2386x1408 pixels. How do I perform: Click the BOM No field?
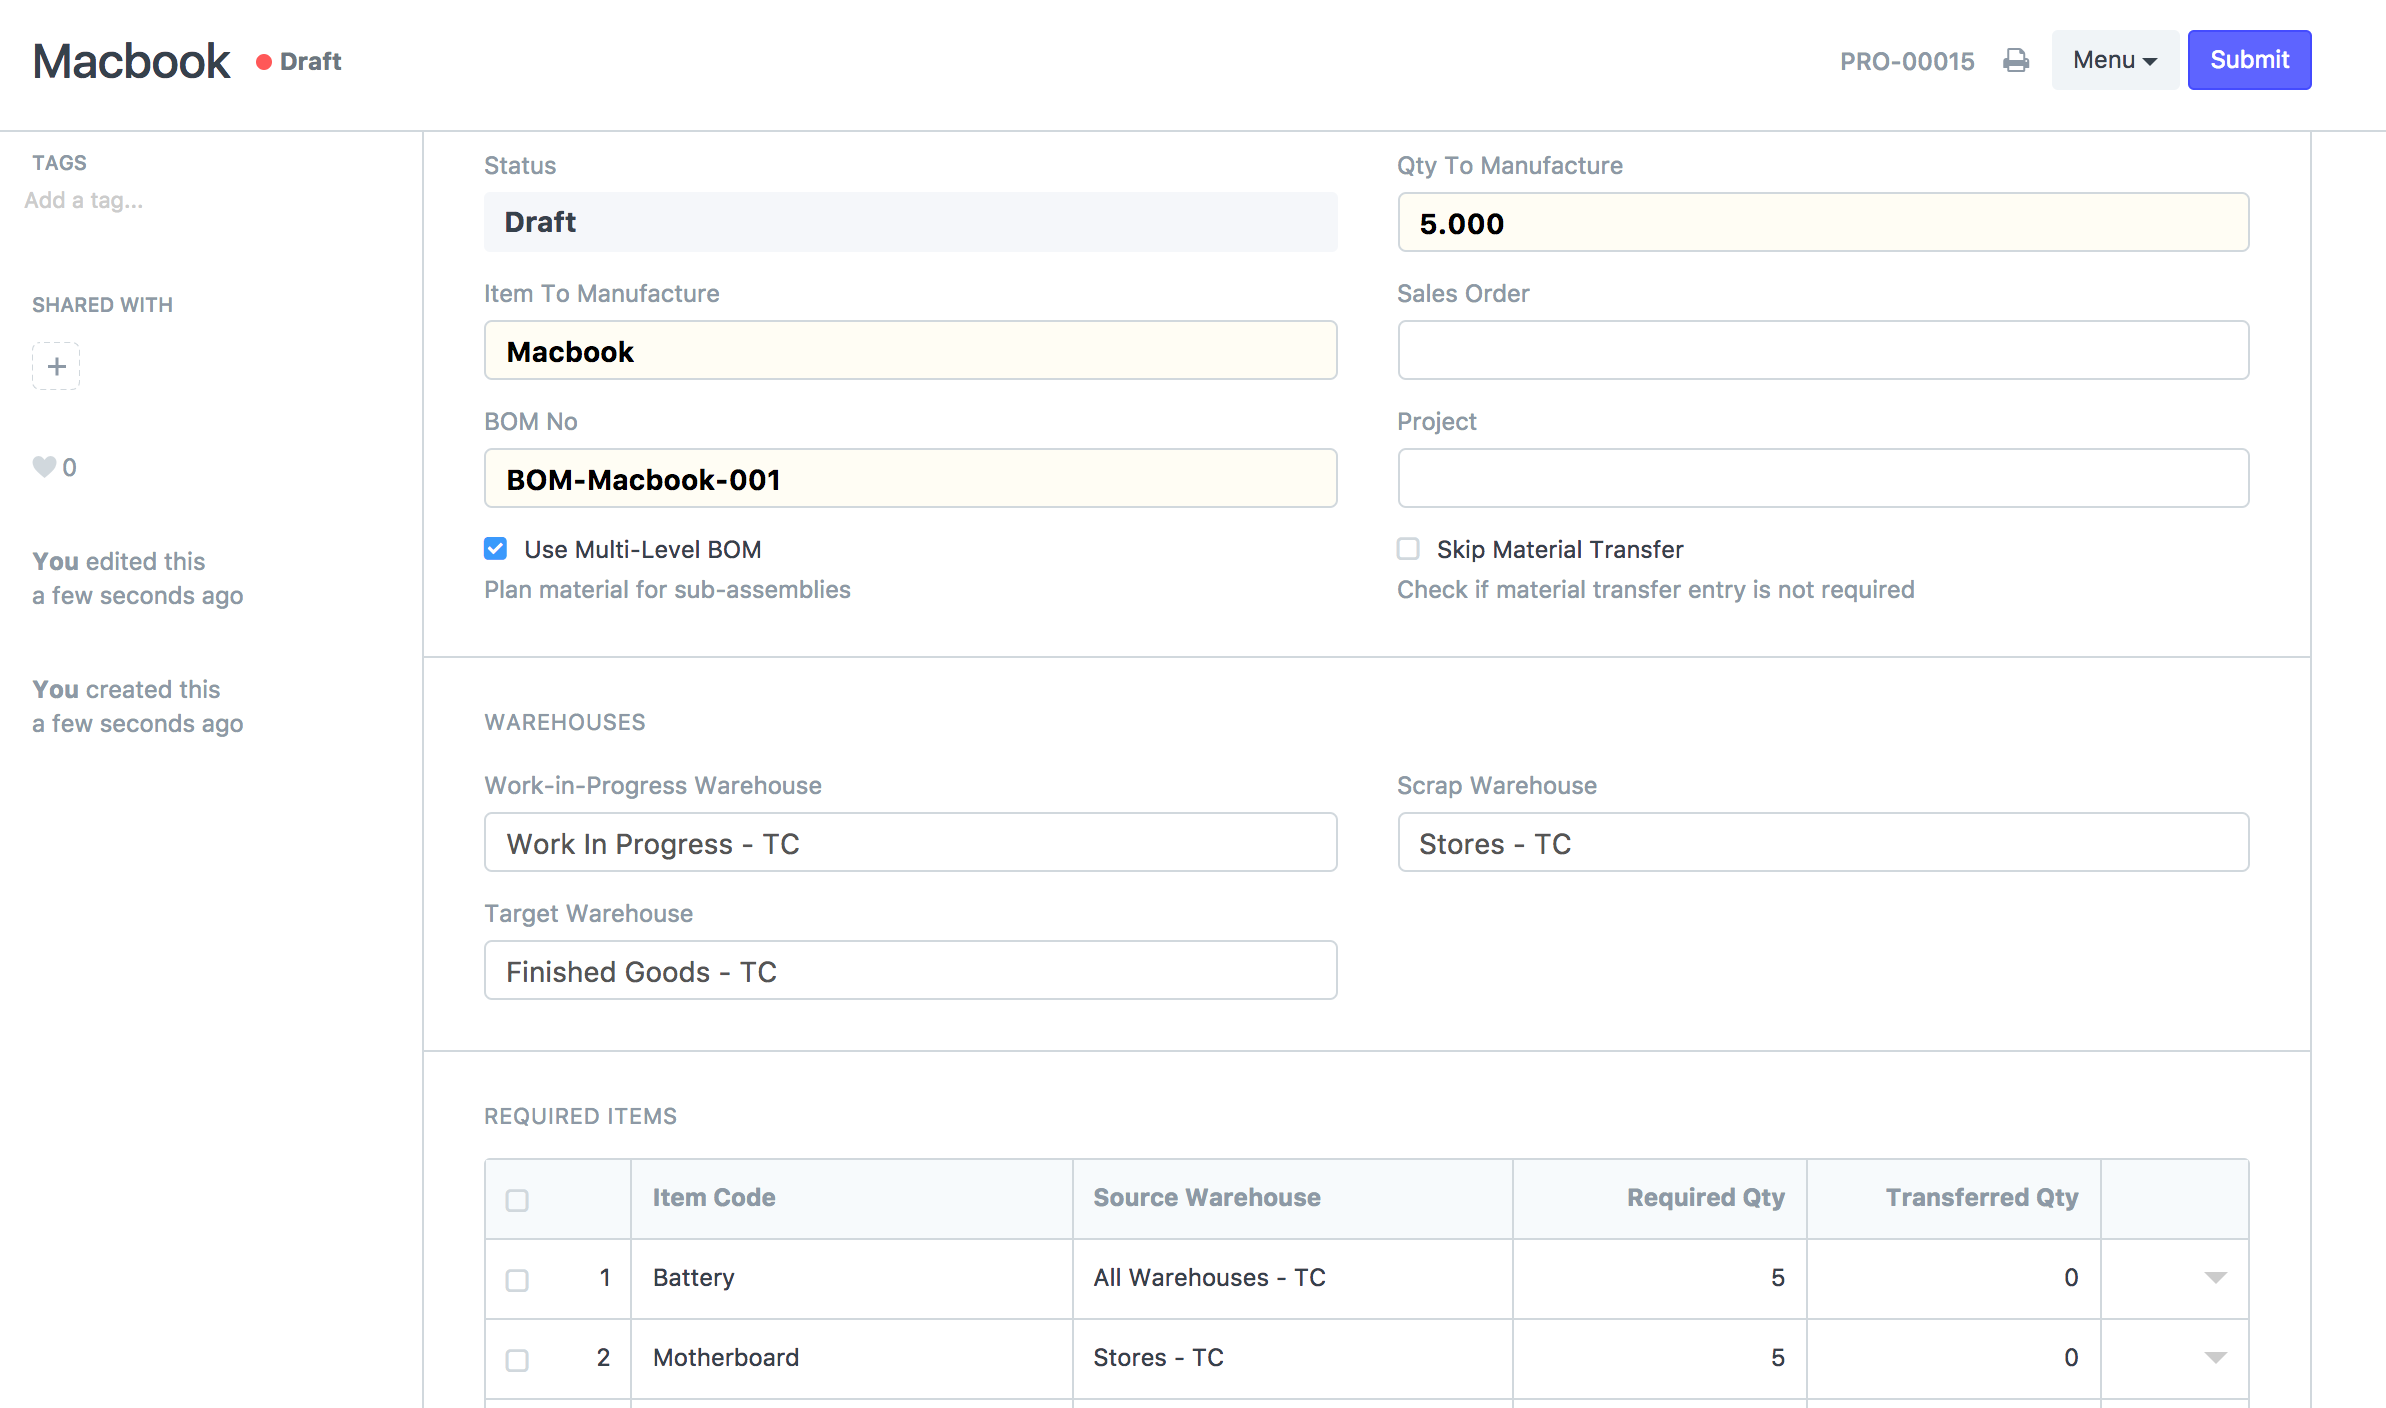coord(910,479)
